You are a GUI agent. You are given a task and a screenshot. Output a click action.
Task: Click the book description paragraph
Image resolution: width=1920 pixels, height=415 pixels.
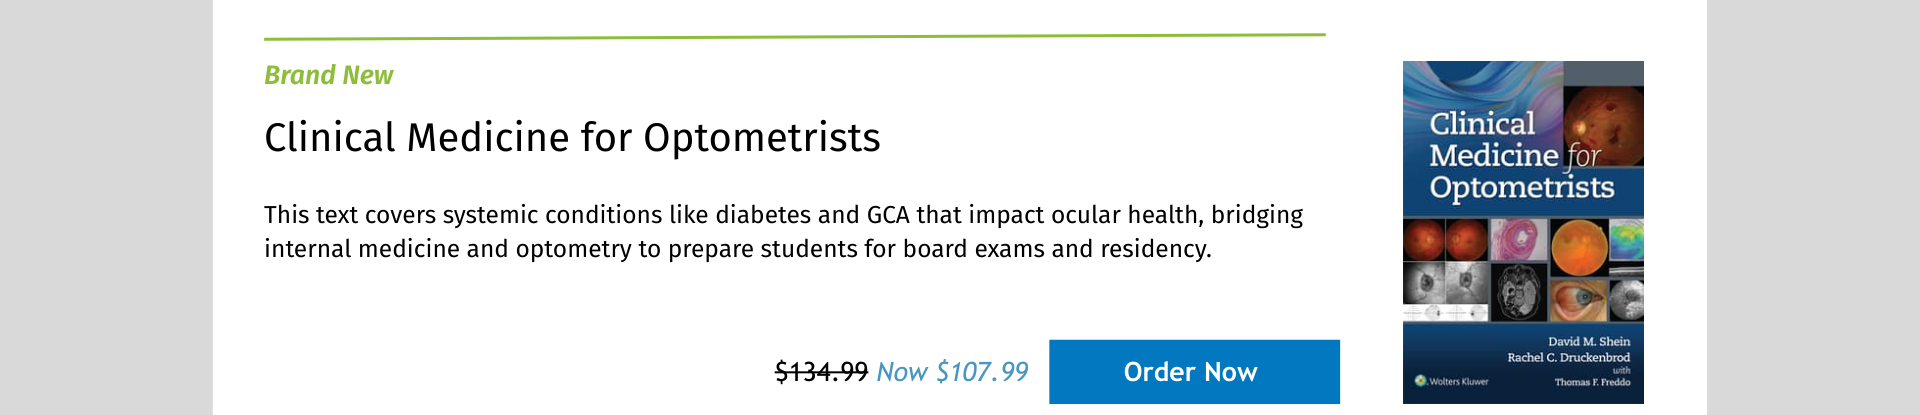(783, 232)
